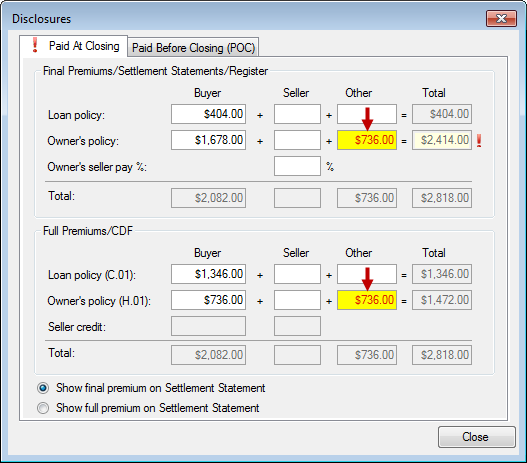Click the Owner's seller pay % field
This screenshot has height=463, width=527.
point(297,166)
